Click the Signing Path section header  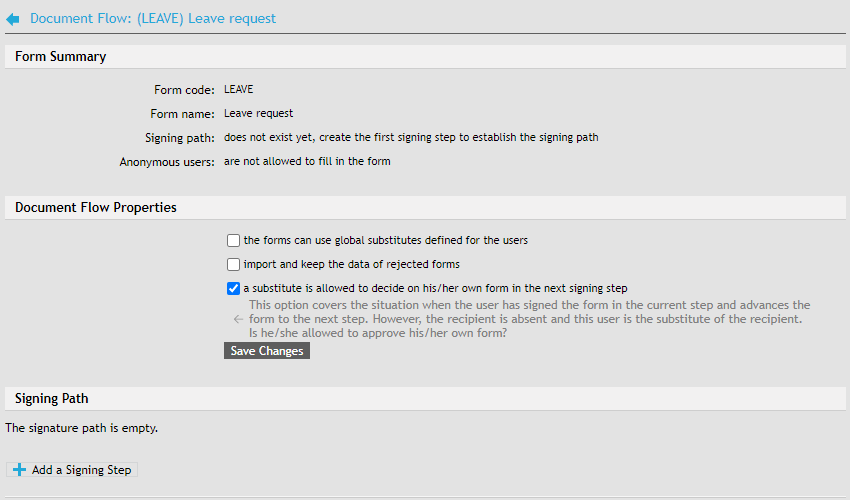tap(52, 398)
